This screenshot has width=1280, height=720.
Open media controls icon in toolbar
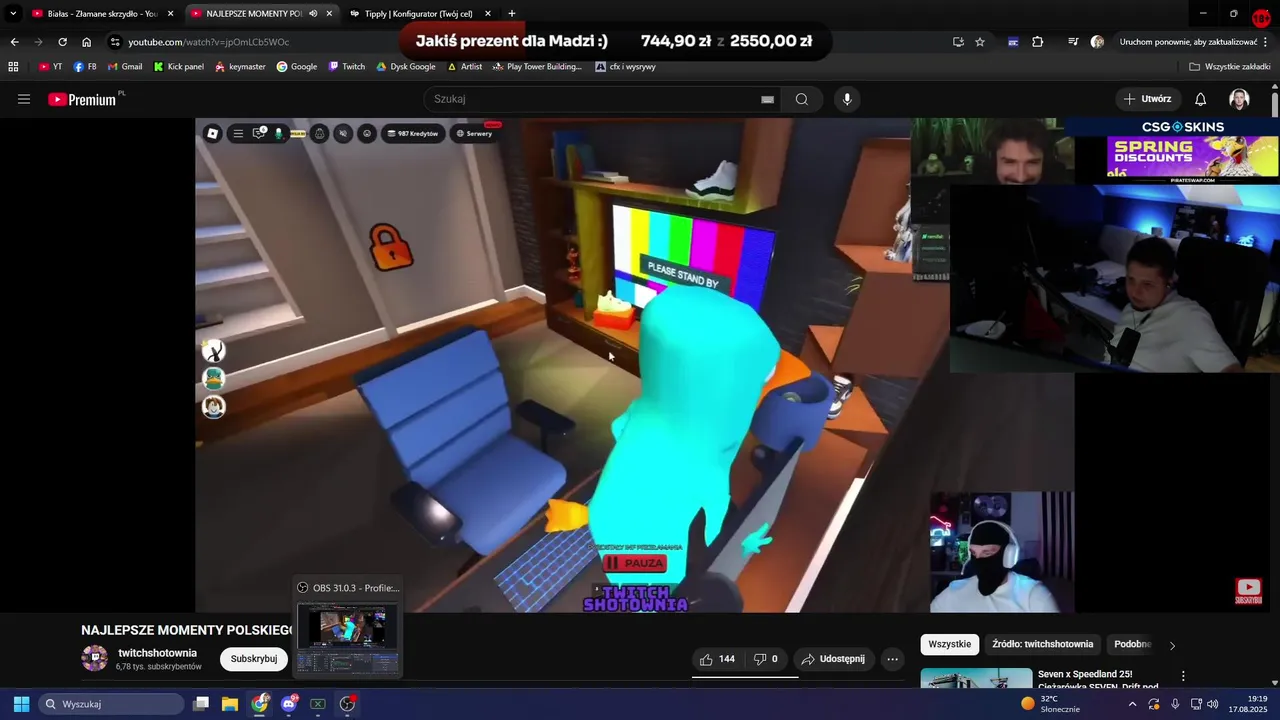point(1073,42)
